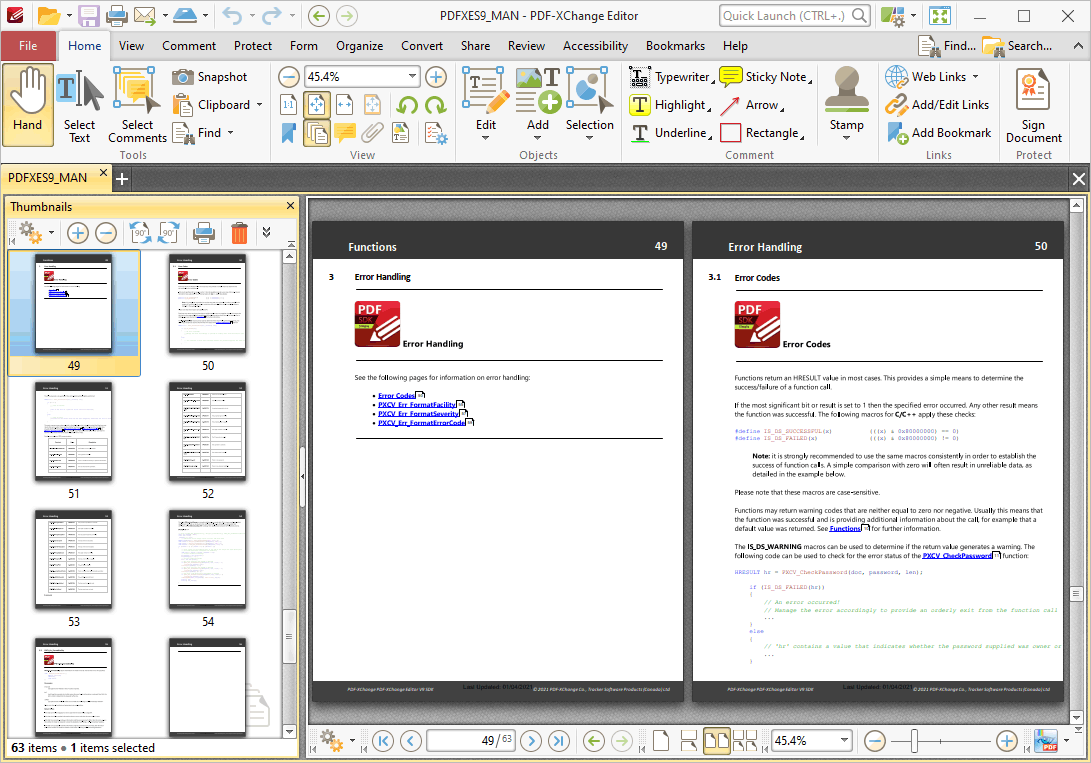Open the File menu
The width and height of the screenshot is (1091, 763).
point(30,46)
